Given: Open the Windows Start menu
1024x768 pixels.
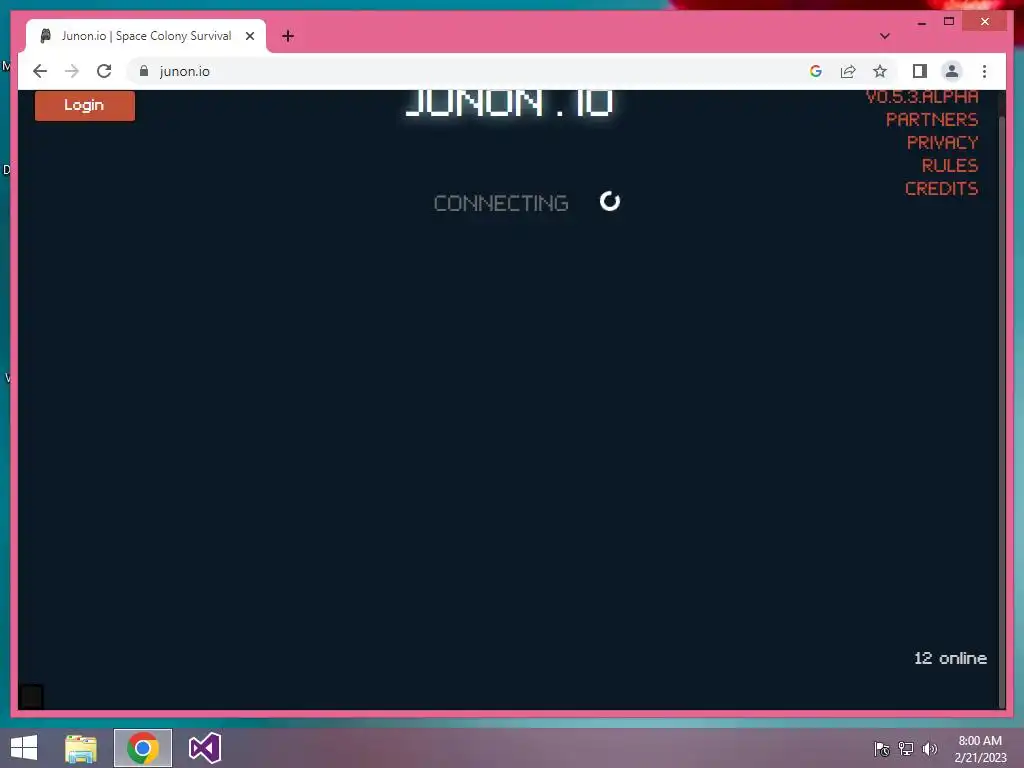Looking at the screenshot, I should (x=24, y=748).
